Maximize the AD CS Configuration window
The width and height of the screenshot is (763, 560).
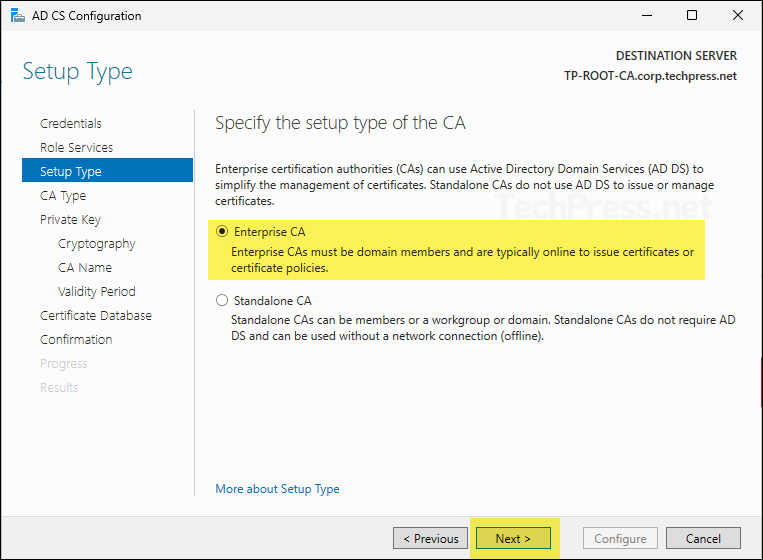click(x=691, y=16)
